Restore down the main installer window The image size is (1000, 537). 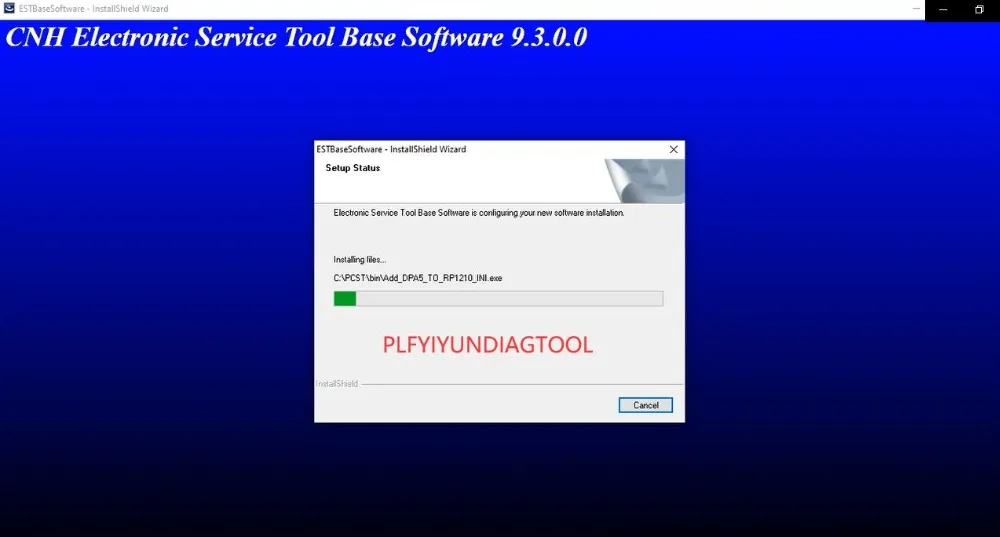click(979, 10)
